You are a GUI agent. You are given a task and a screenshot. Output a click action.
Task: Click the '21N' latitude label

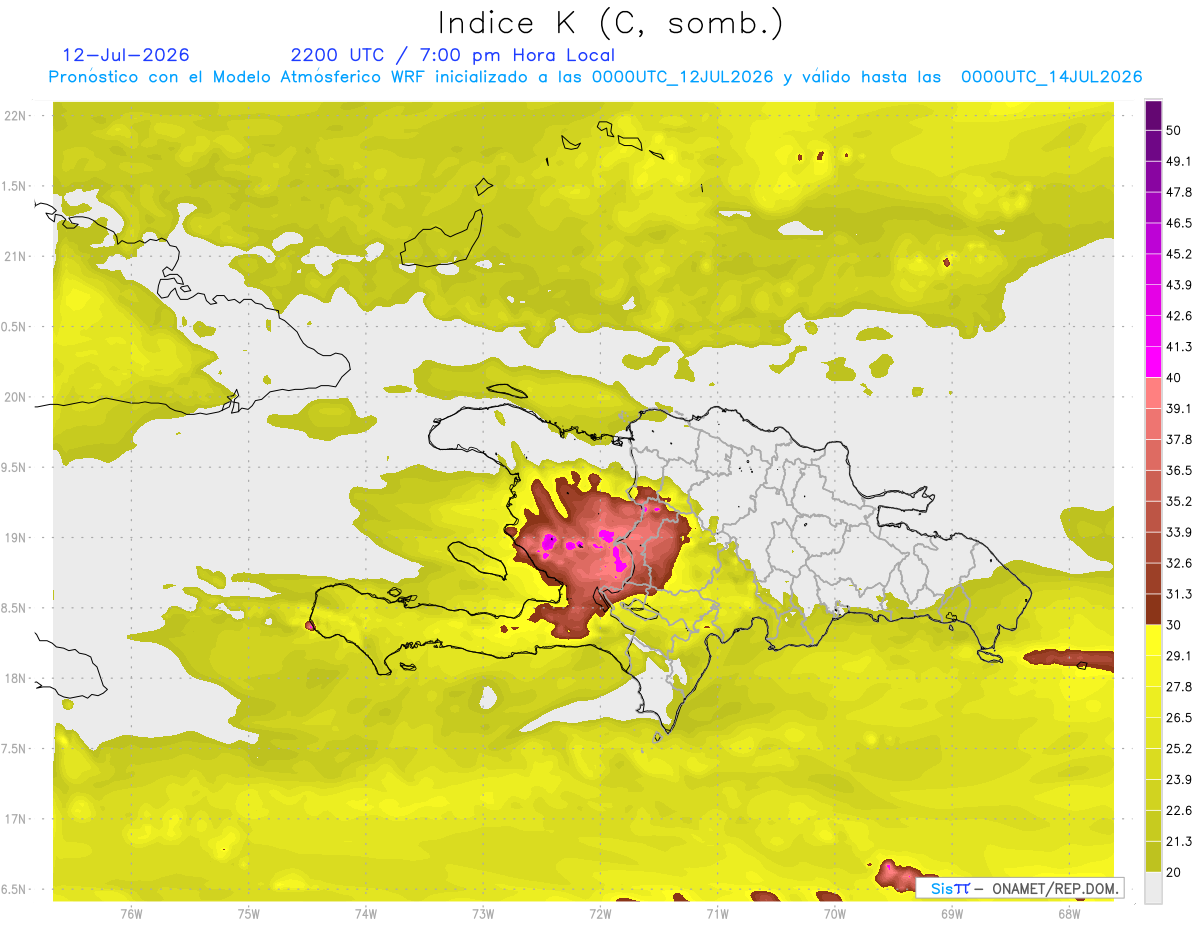tap(16, 257)
